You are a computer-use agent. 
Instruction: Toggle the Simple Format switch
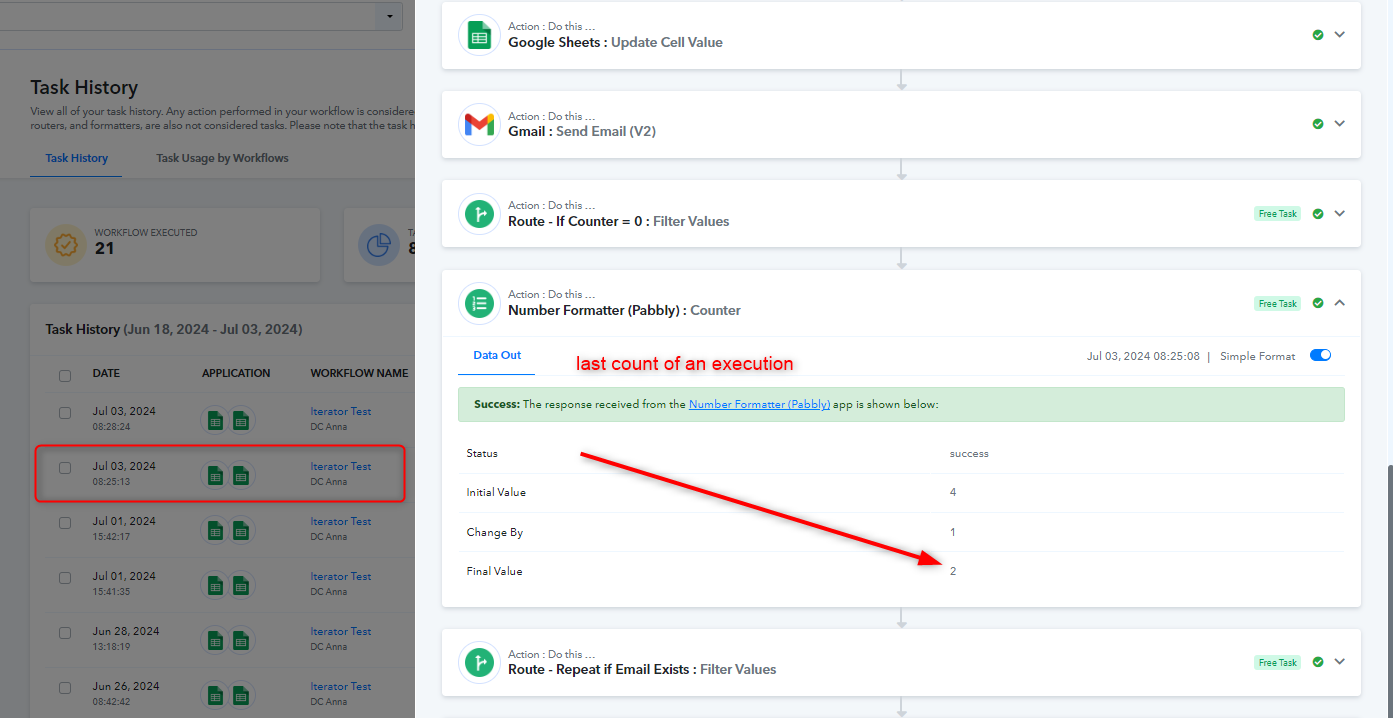(x=1320, y=355)
